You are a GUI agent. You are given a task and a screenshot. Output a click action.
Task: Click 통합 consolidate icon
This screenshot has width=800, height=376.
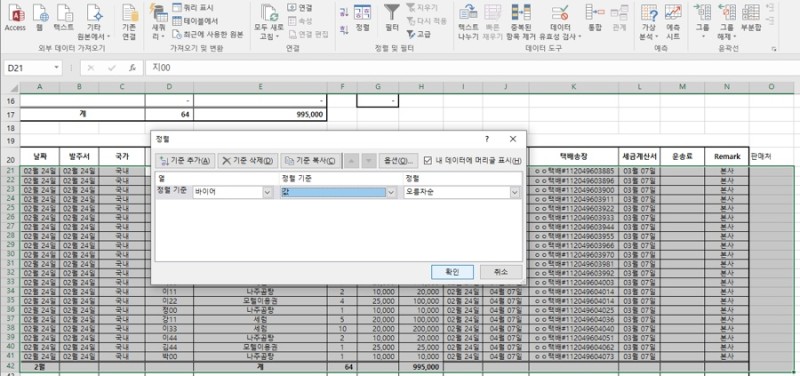[x=595, y=18]
